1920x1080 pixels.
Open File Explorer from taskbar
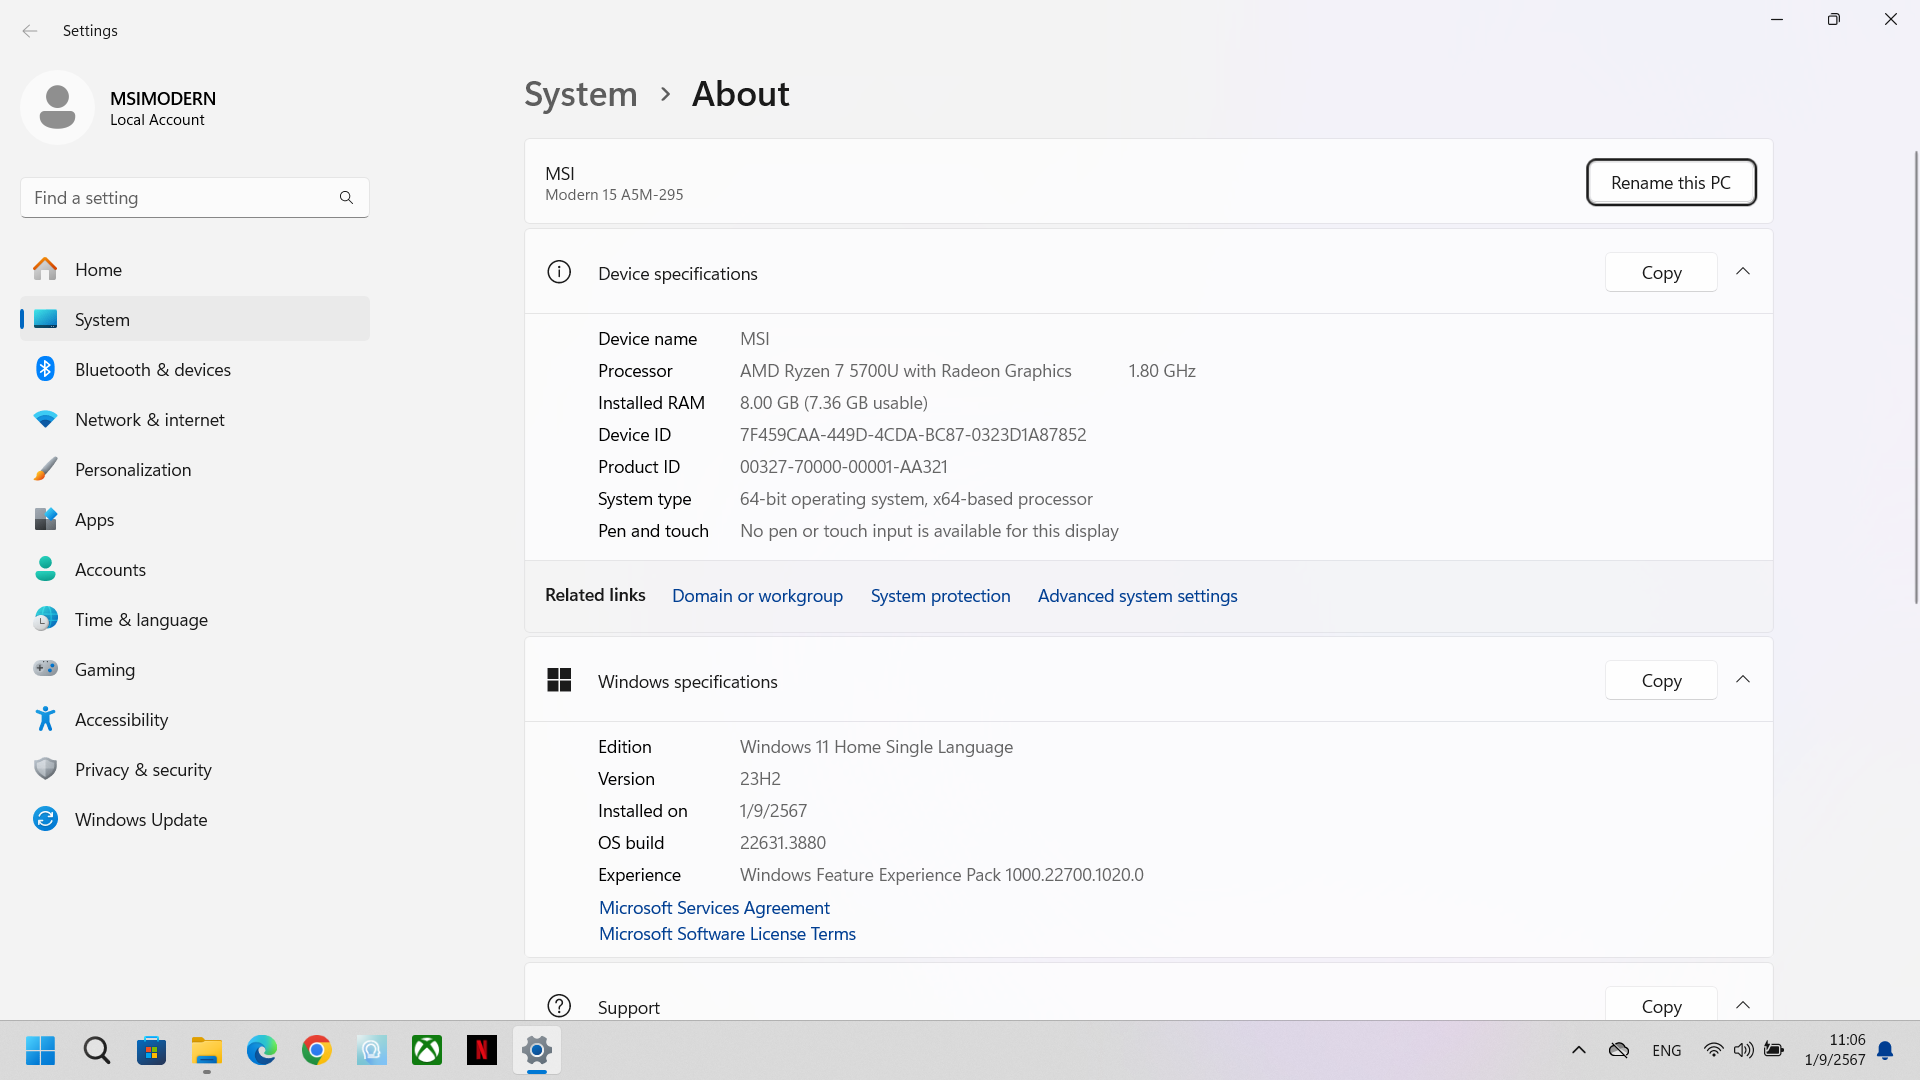point(207,1050)
